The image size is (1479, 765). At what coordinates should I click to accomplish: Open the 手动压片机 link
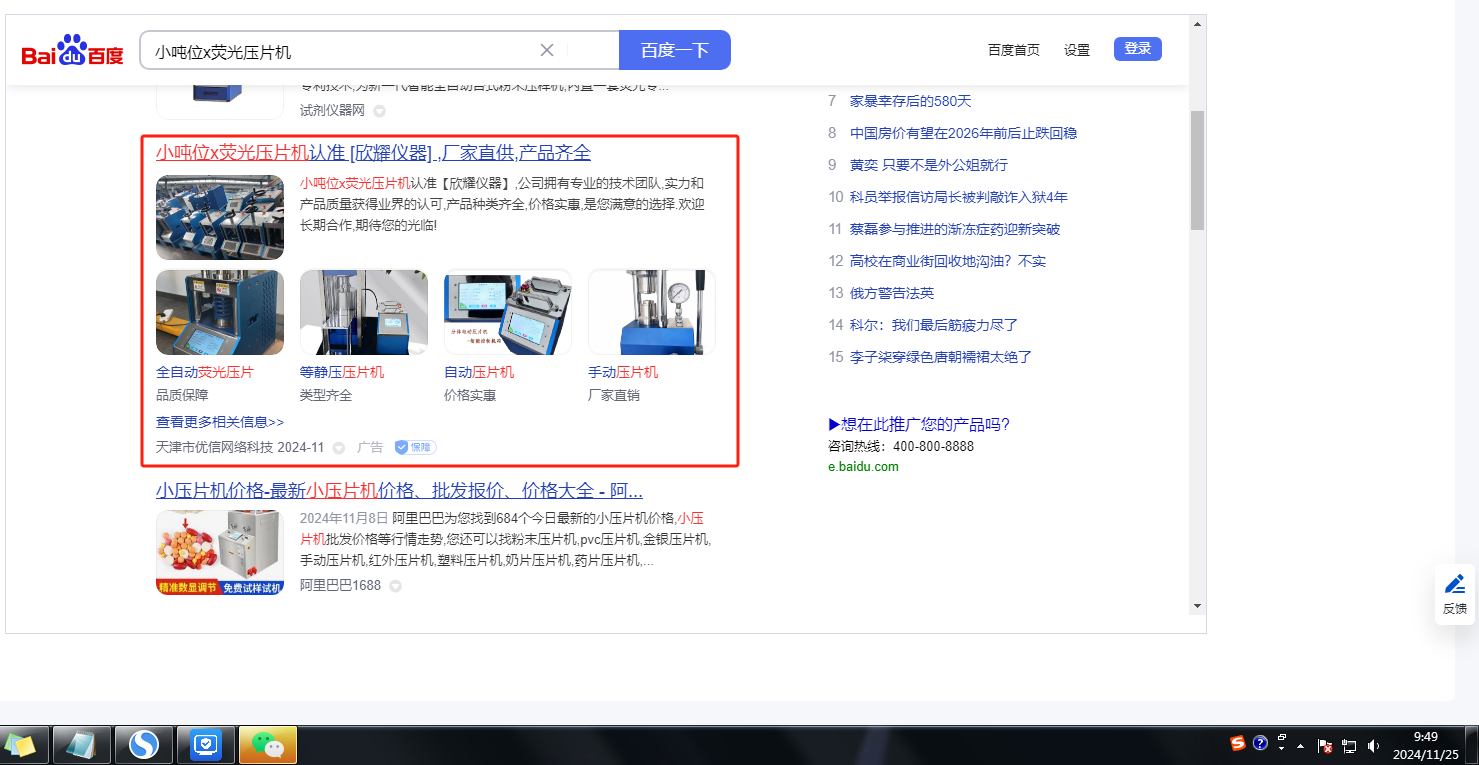pyautogui.click(x=623, y=372)
